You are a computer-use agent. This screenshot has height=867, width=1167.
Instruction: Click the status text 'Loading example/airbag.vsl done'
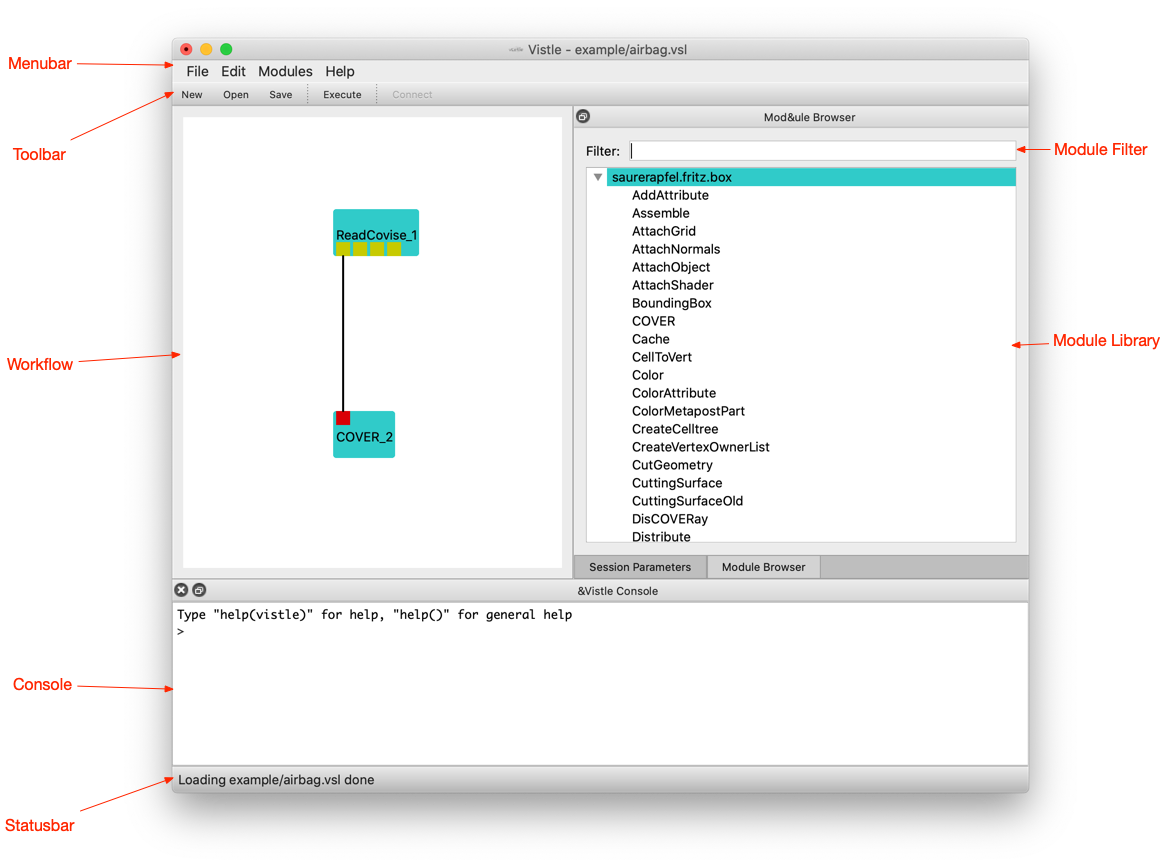click(x=276, y=779)
